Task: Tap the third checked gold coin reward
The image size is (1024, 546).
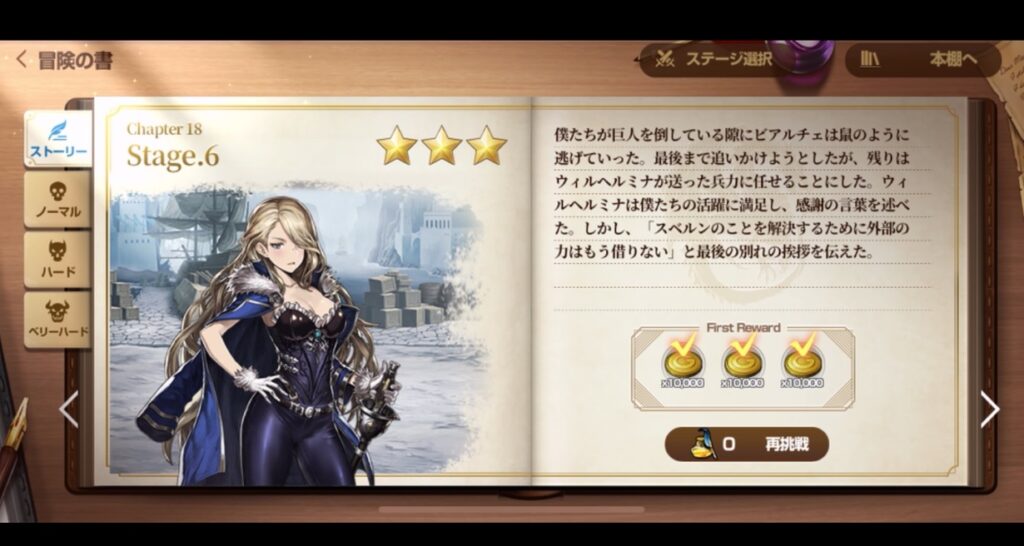Action: 802,361
